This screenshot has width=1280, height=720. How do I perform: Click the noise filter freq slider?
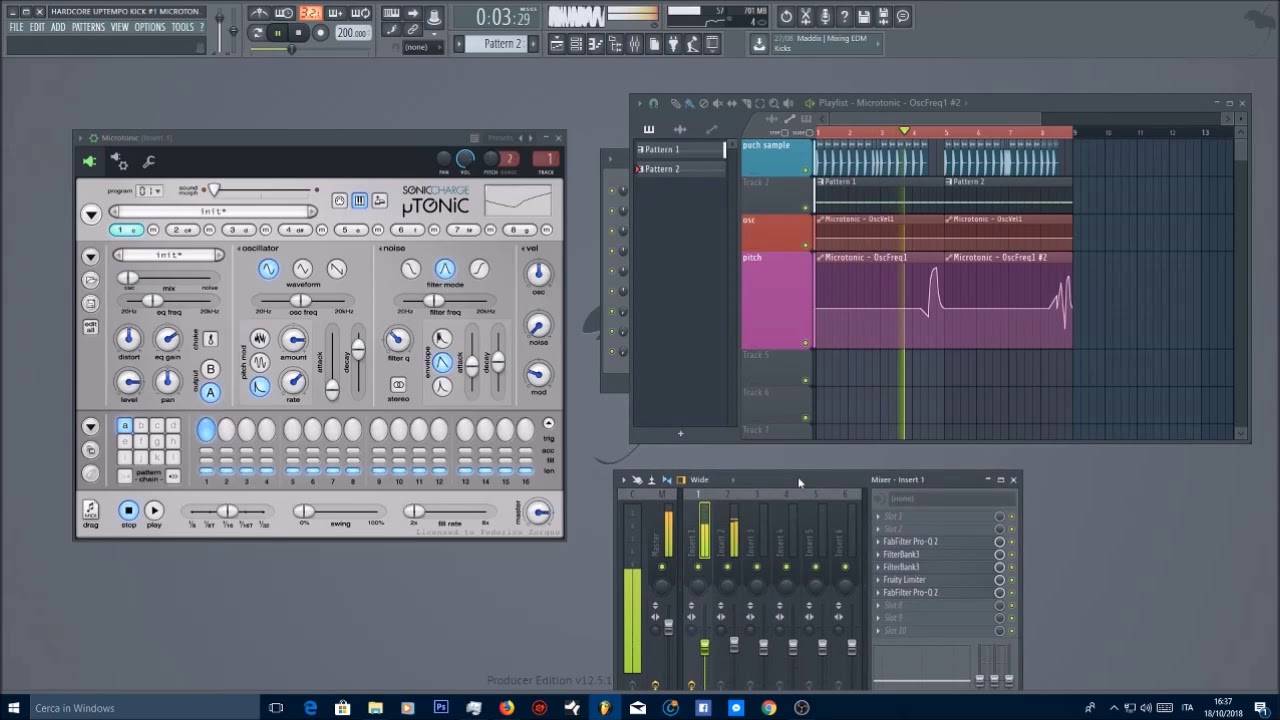point(444,300)
